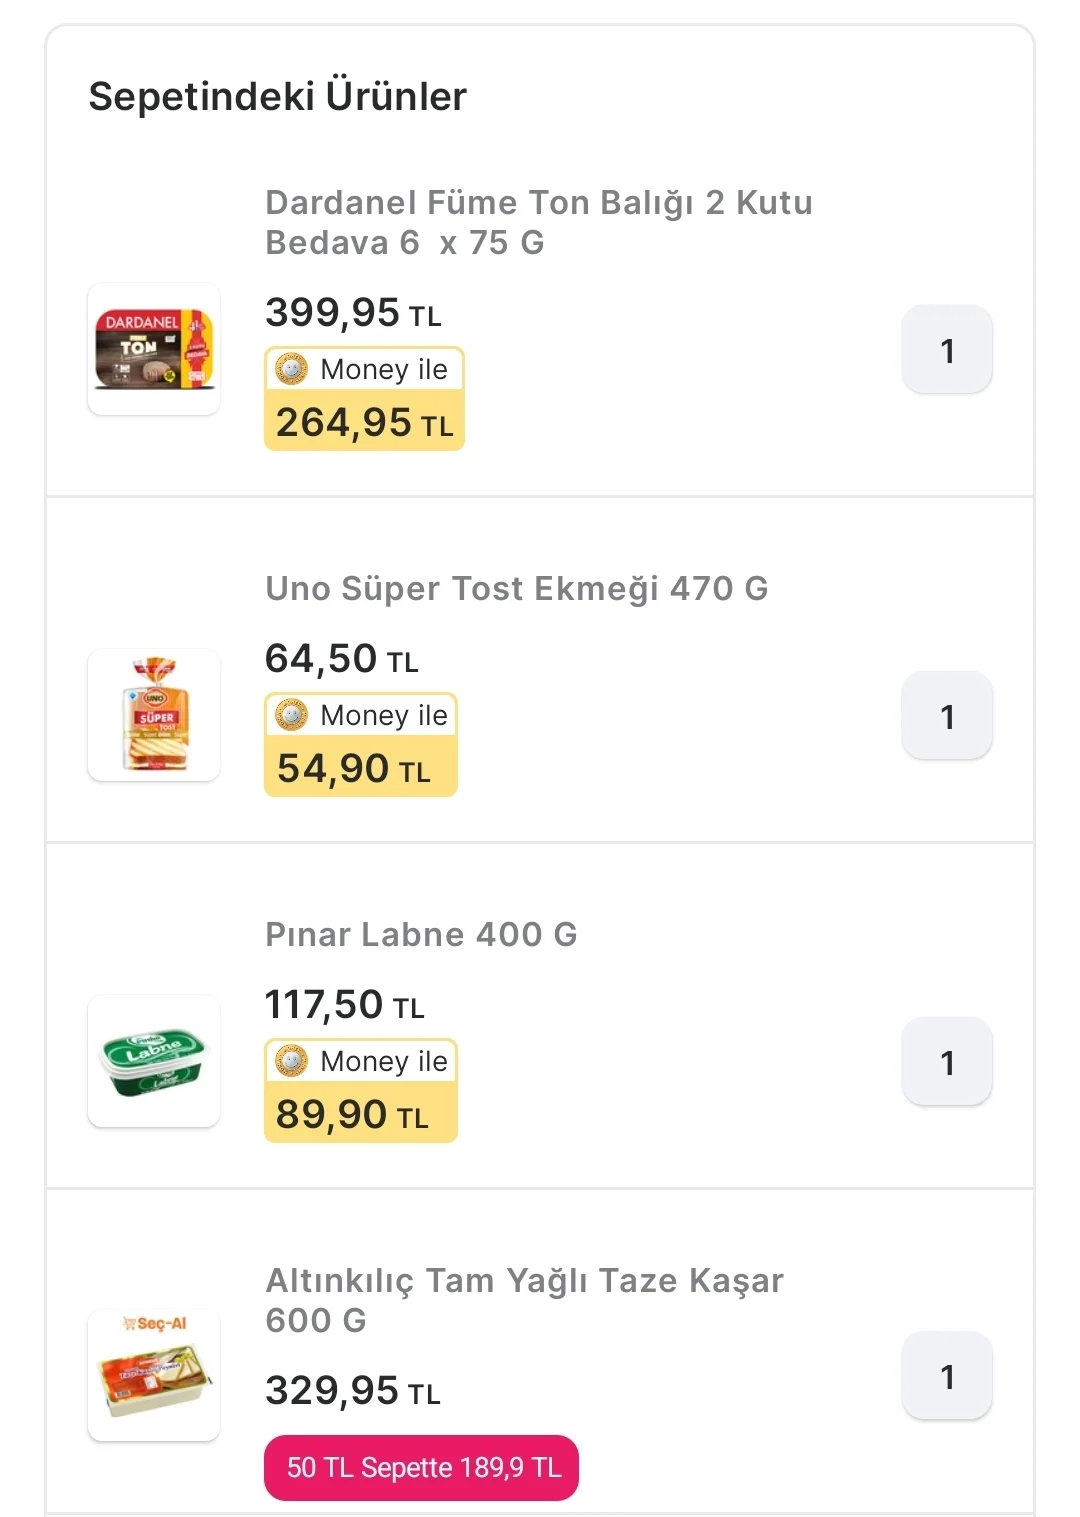Open the Pınar Labne 400 G title link
The width and height of the screenshot is (1080, 1517).
click(421, 934)
